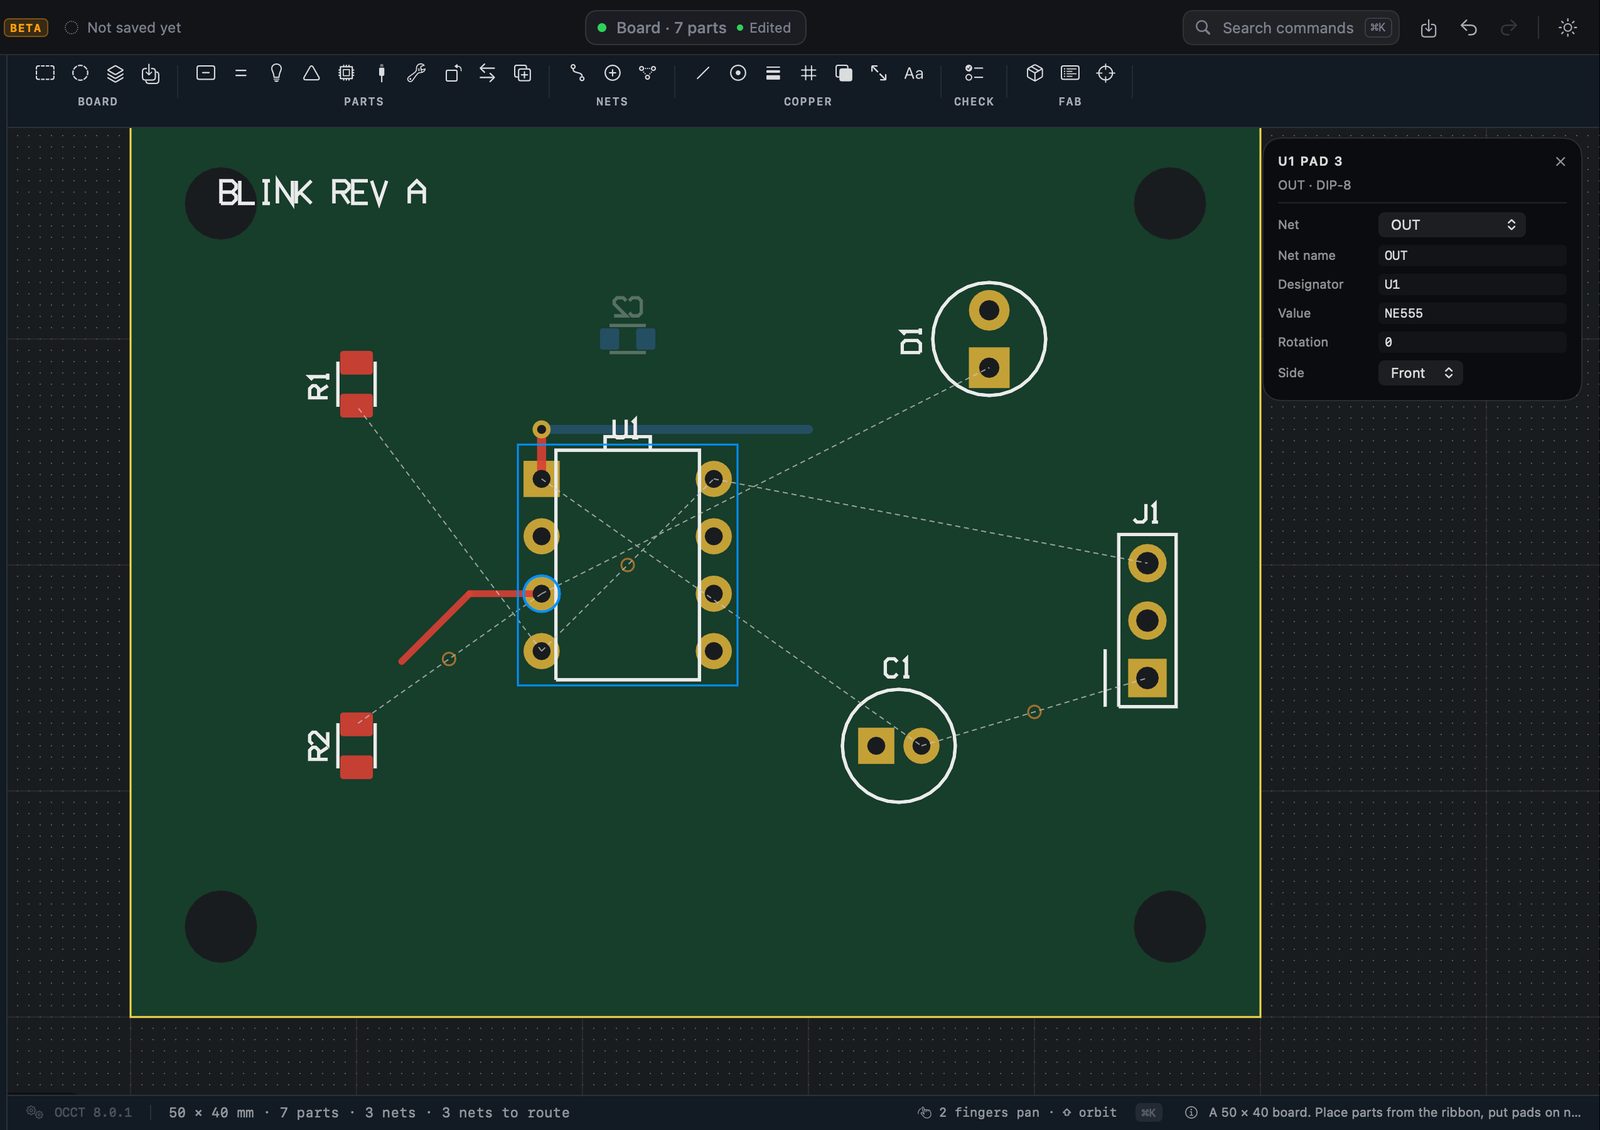
Task: Place an IC chip part
Action: pyautogui.click(x=346, y=73)
